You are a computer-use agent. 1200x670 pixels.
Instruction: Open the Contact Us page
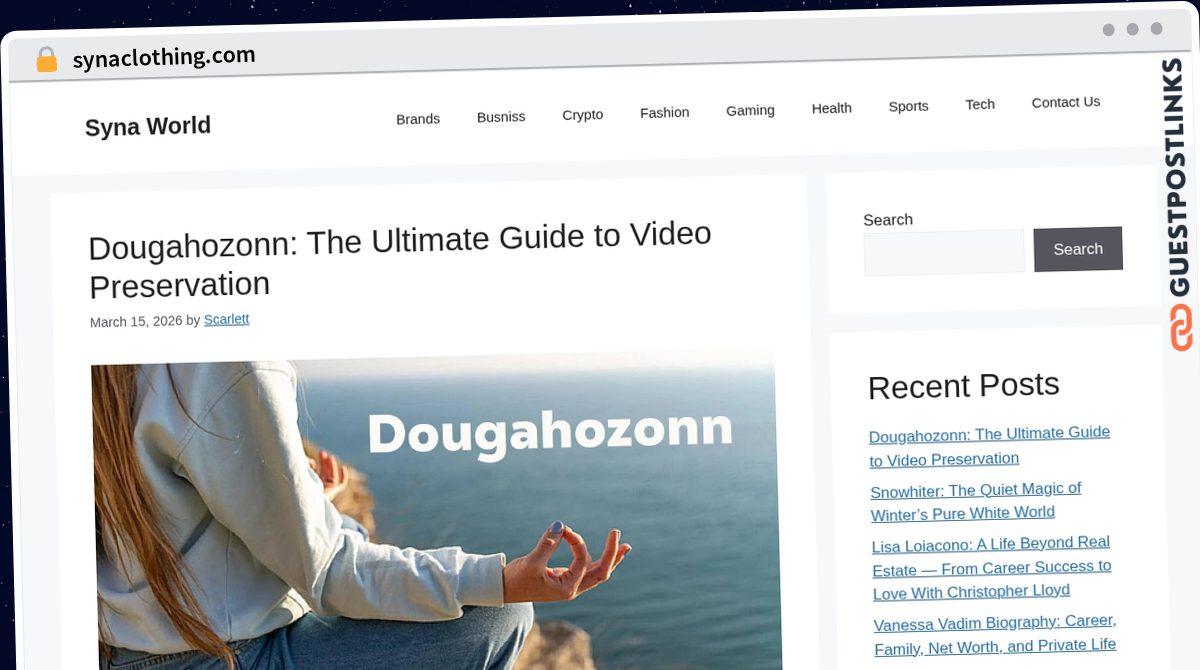click(1066, 102)
